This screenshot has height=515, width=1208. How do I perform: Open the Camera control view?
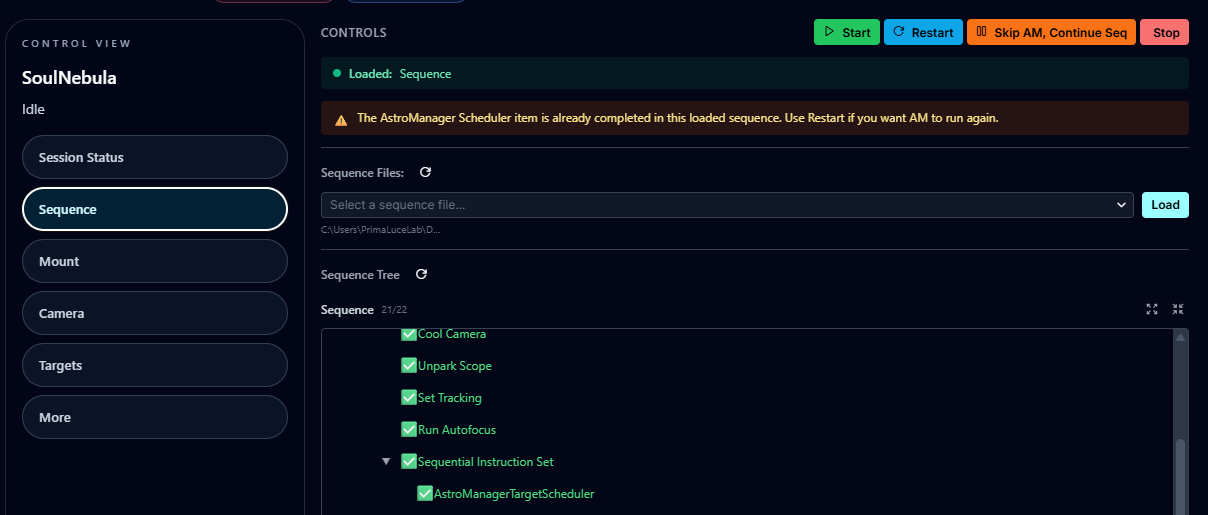coord(155,314)
